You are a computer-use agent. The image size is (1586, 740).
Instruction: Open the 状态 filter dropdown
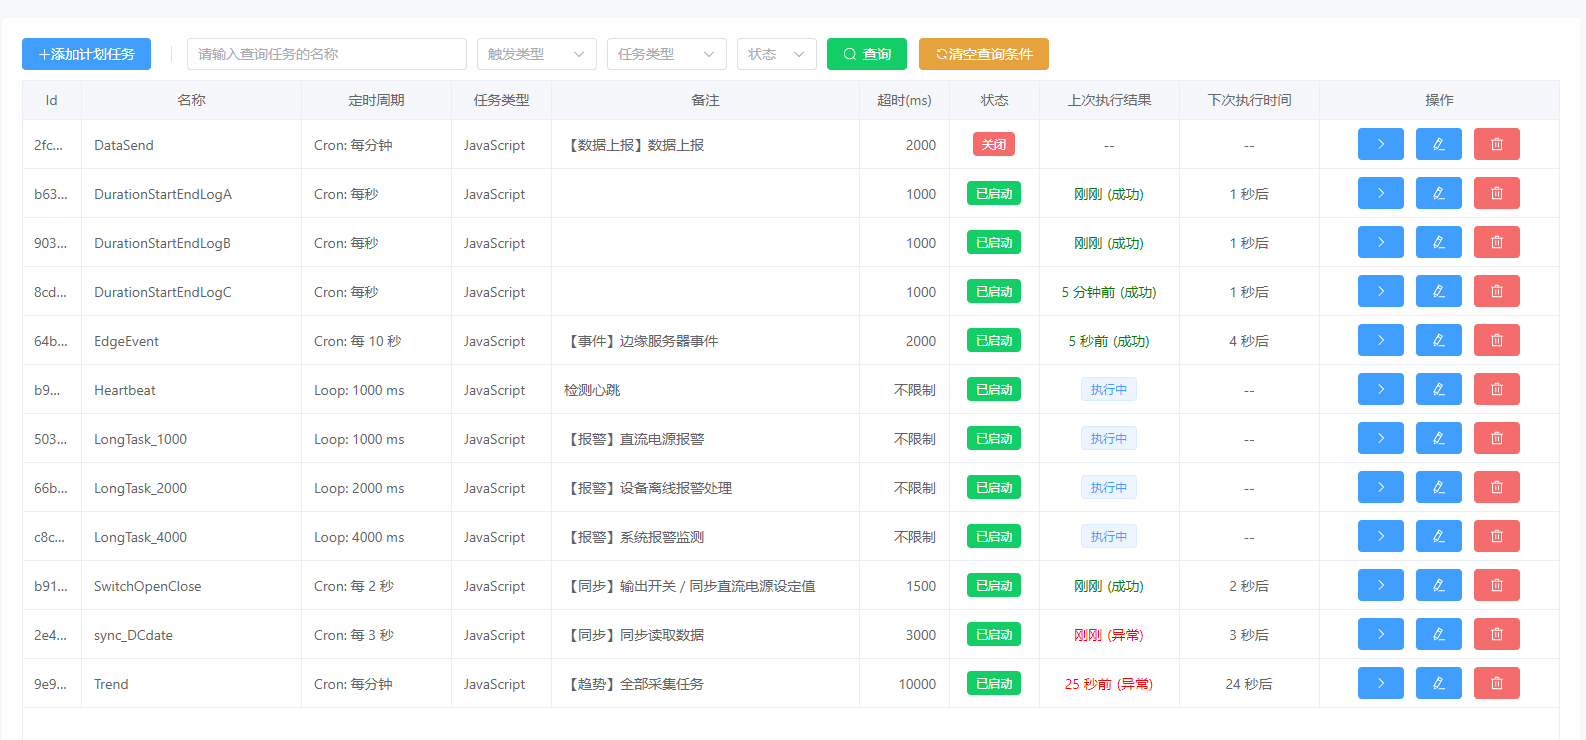tap(776, 54)
